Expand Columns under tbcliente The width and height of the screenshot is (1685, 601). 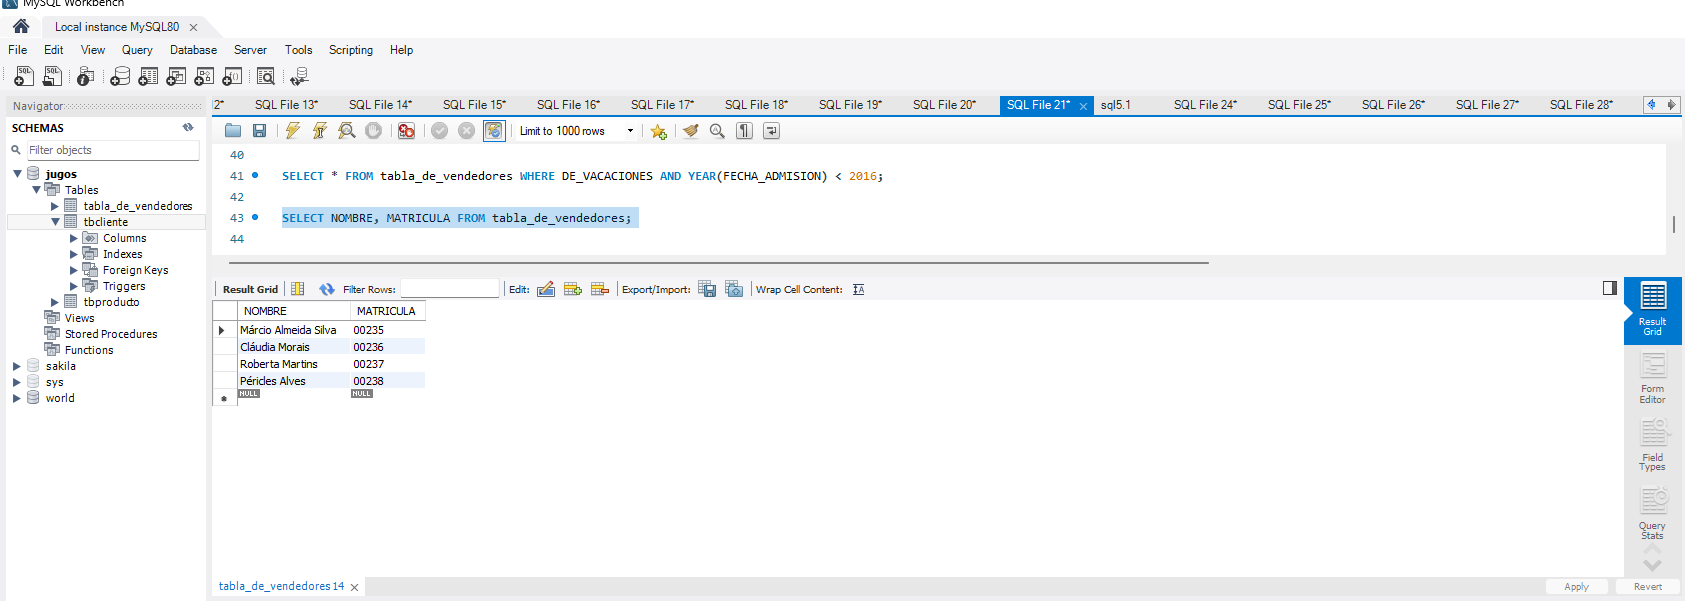[73, 238]
